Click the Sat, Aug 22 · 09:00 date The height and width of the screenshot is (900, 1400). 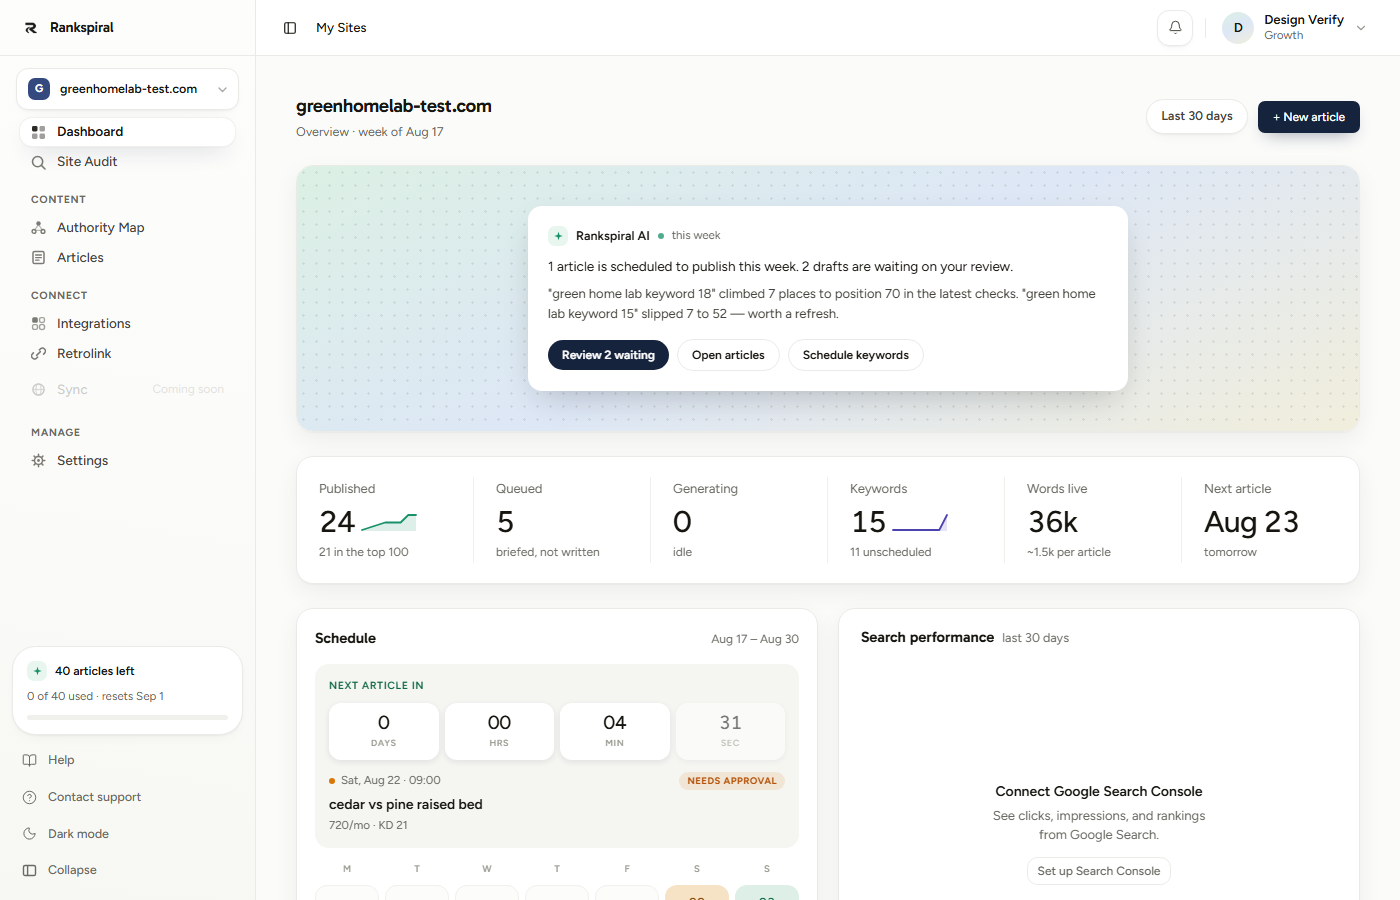click(x=390, y=780)
